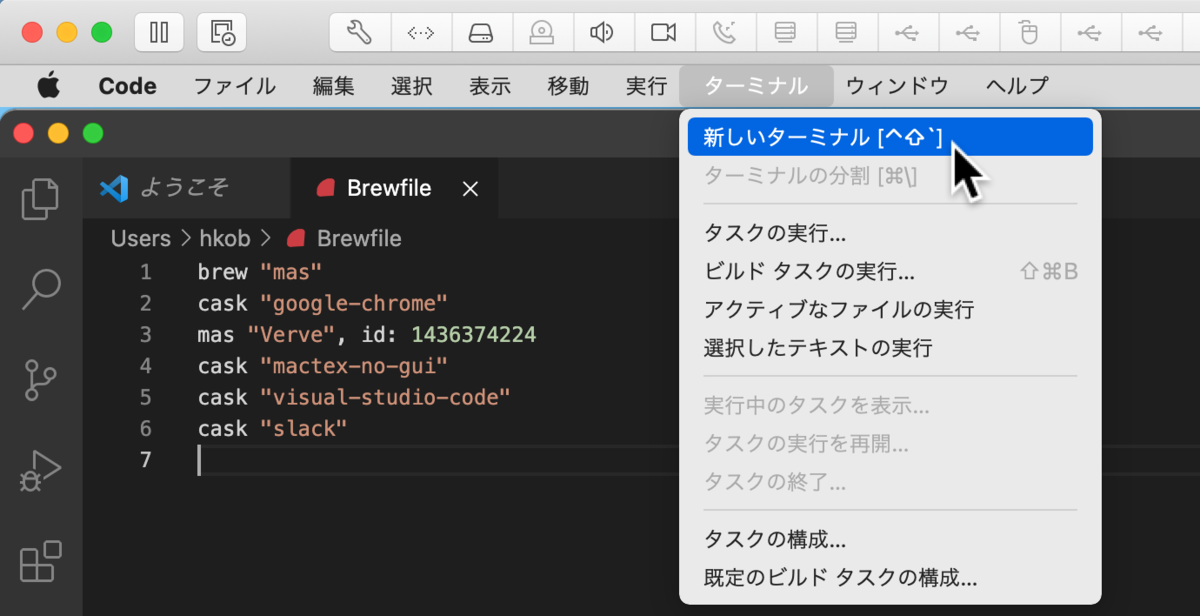
Task: Click the red Brewfile icon in breadcrumb
Action: (295, 239)
